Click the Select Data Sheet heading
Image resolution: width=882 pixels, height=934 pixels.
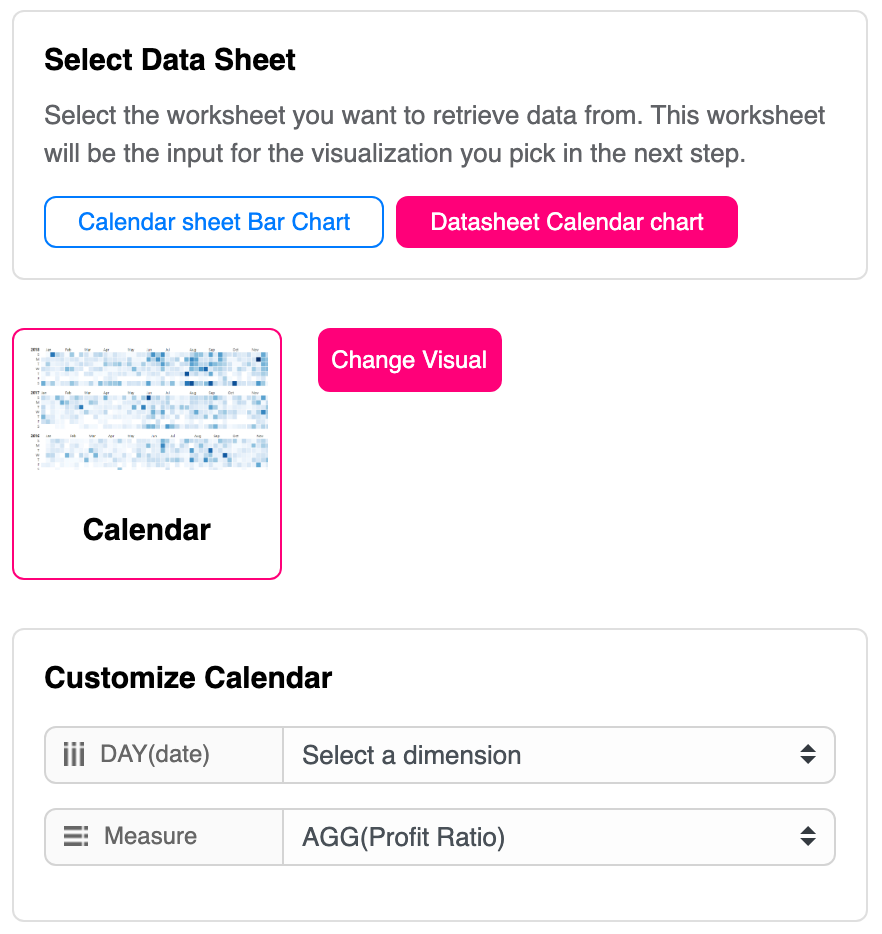170,59
